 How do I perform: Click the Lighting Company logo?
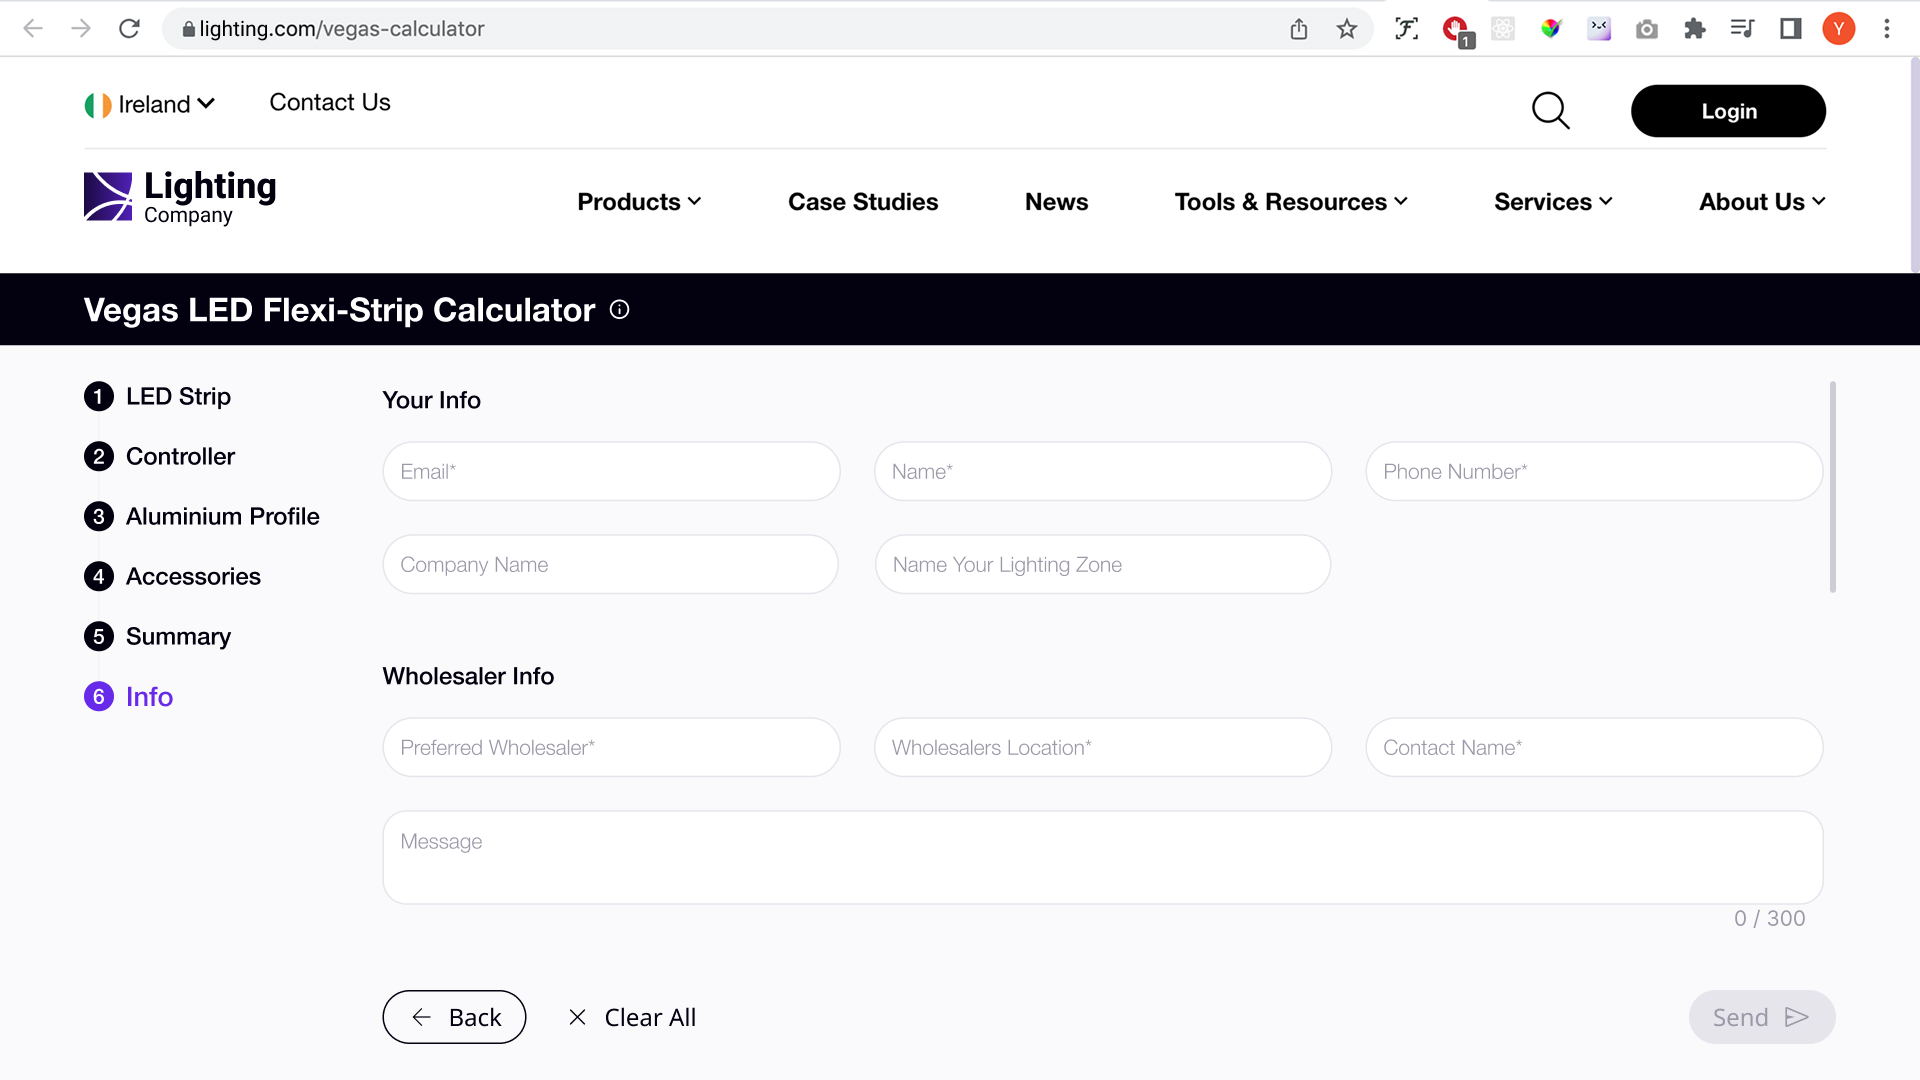(180, 197)
